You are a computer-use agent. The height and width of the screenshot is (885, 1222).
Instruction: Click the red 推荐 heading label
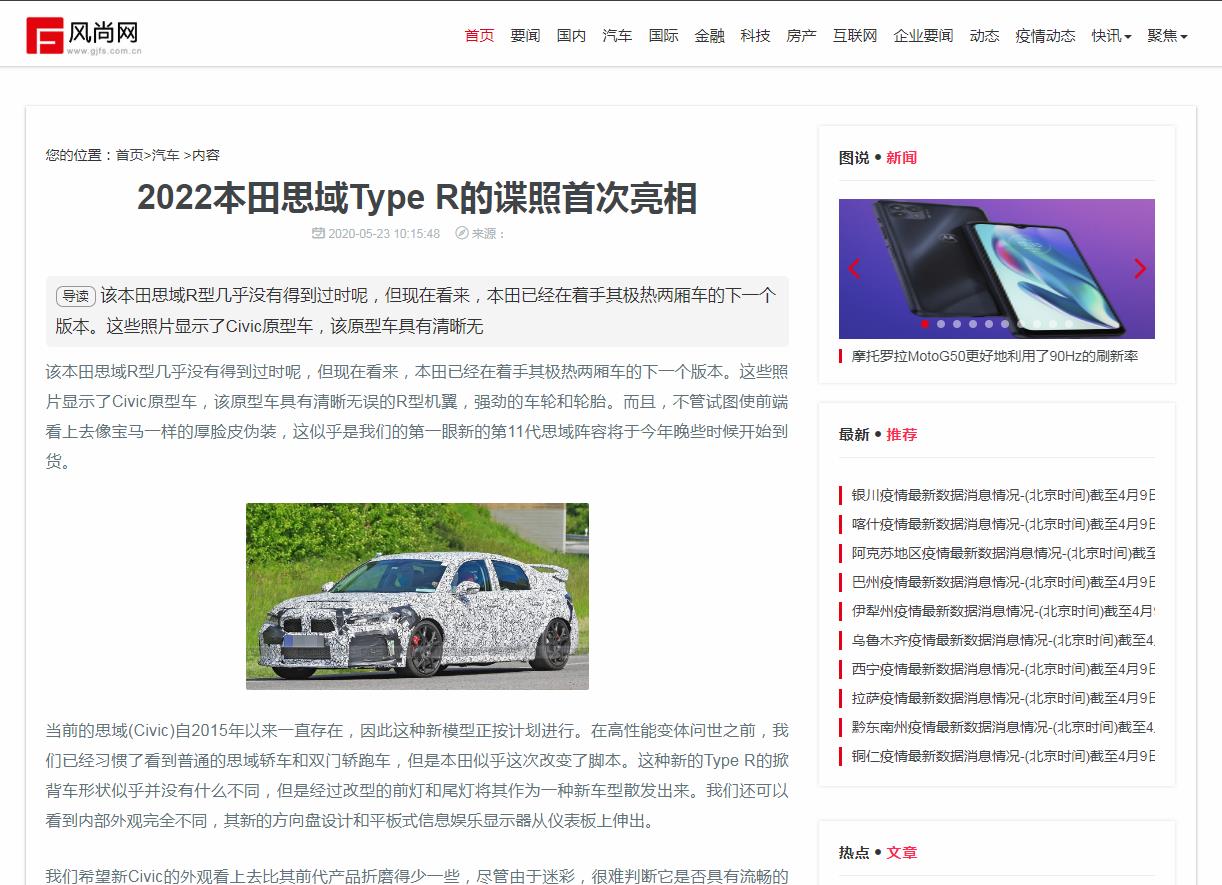901,434
